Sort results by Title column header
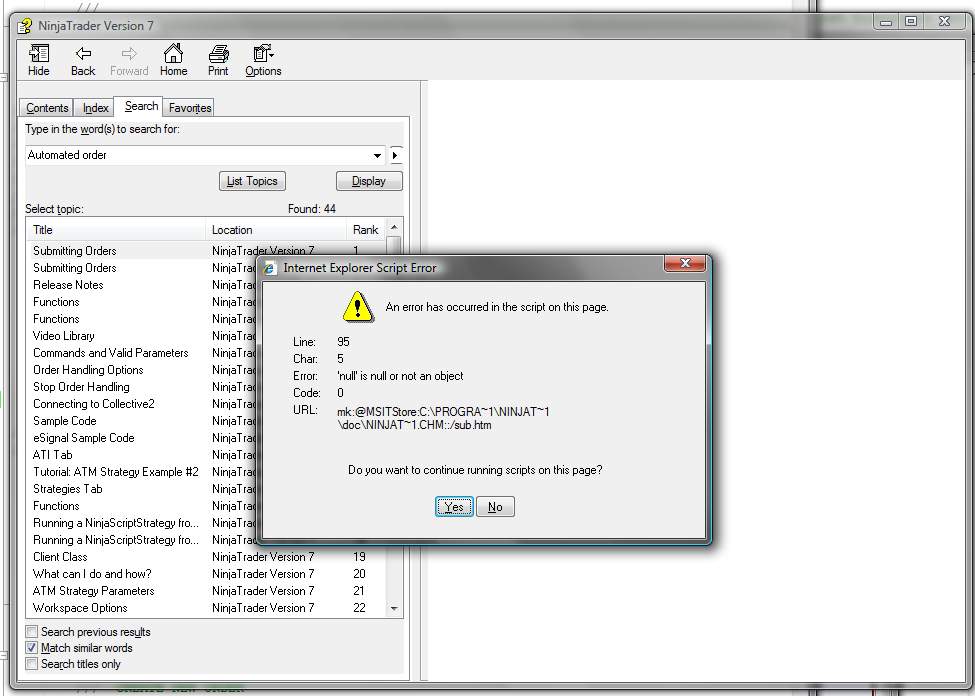Screen dimensions: 975x696 click(x=118, y=230)
